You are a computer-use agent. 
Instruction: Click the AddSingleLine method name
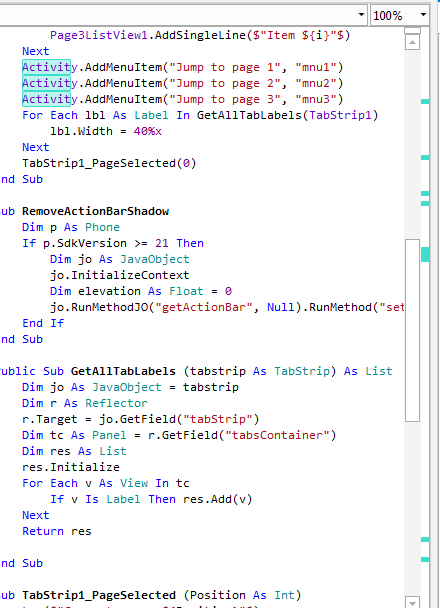pos(200,35)
